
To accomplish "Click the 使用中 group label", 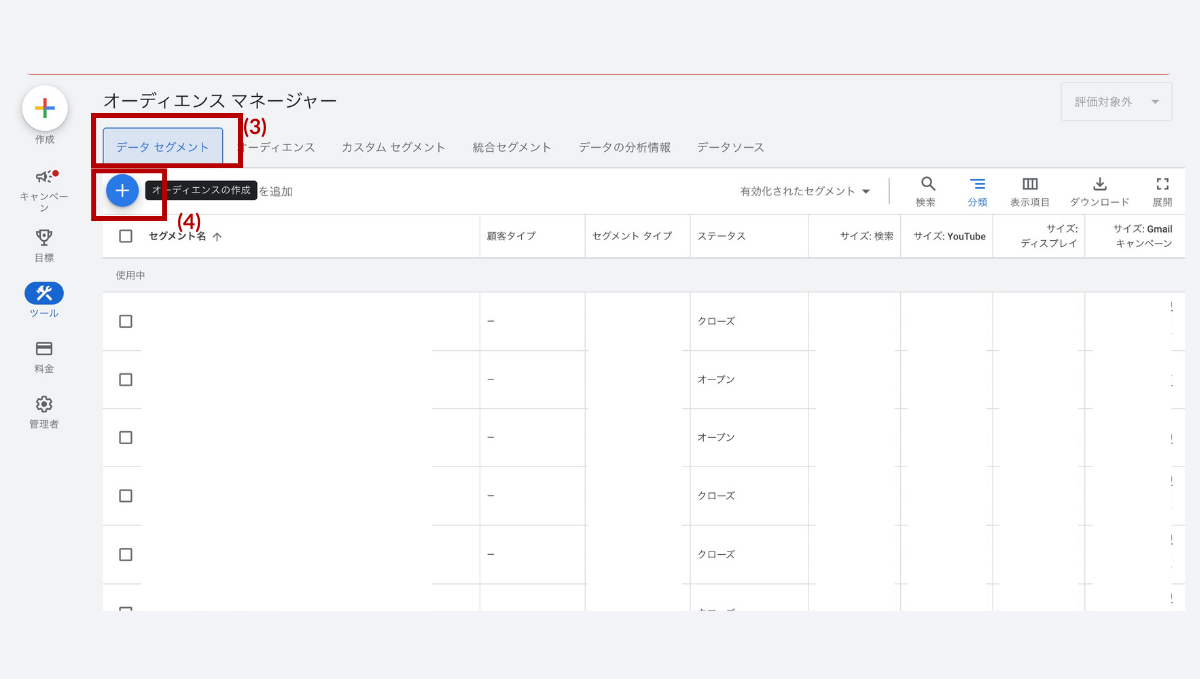I will coord(130,275).
